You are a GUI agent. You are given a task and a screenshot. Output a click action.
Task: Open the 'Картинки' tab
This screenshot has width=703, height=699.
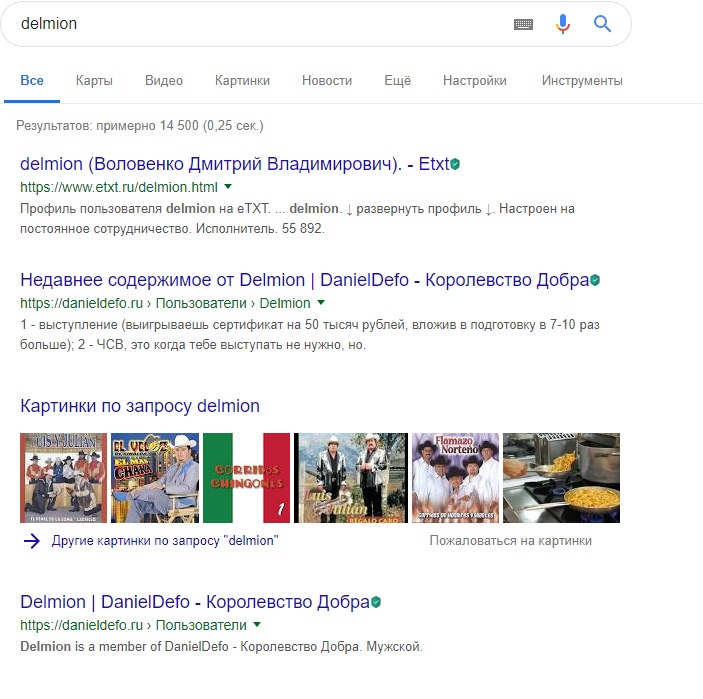[242, 81]
